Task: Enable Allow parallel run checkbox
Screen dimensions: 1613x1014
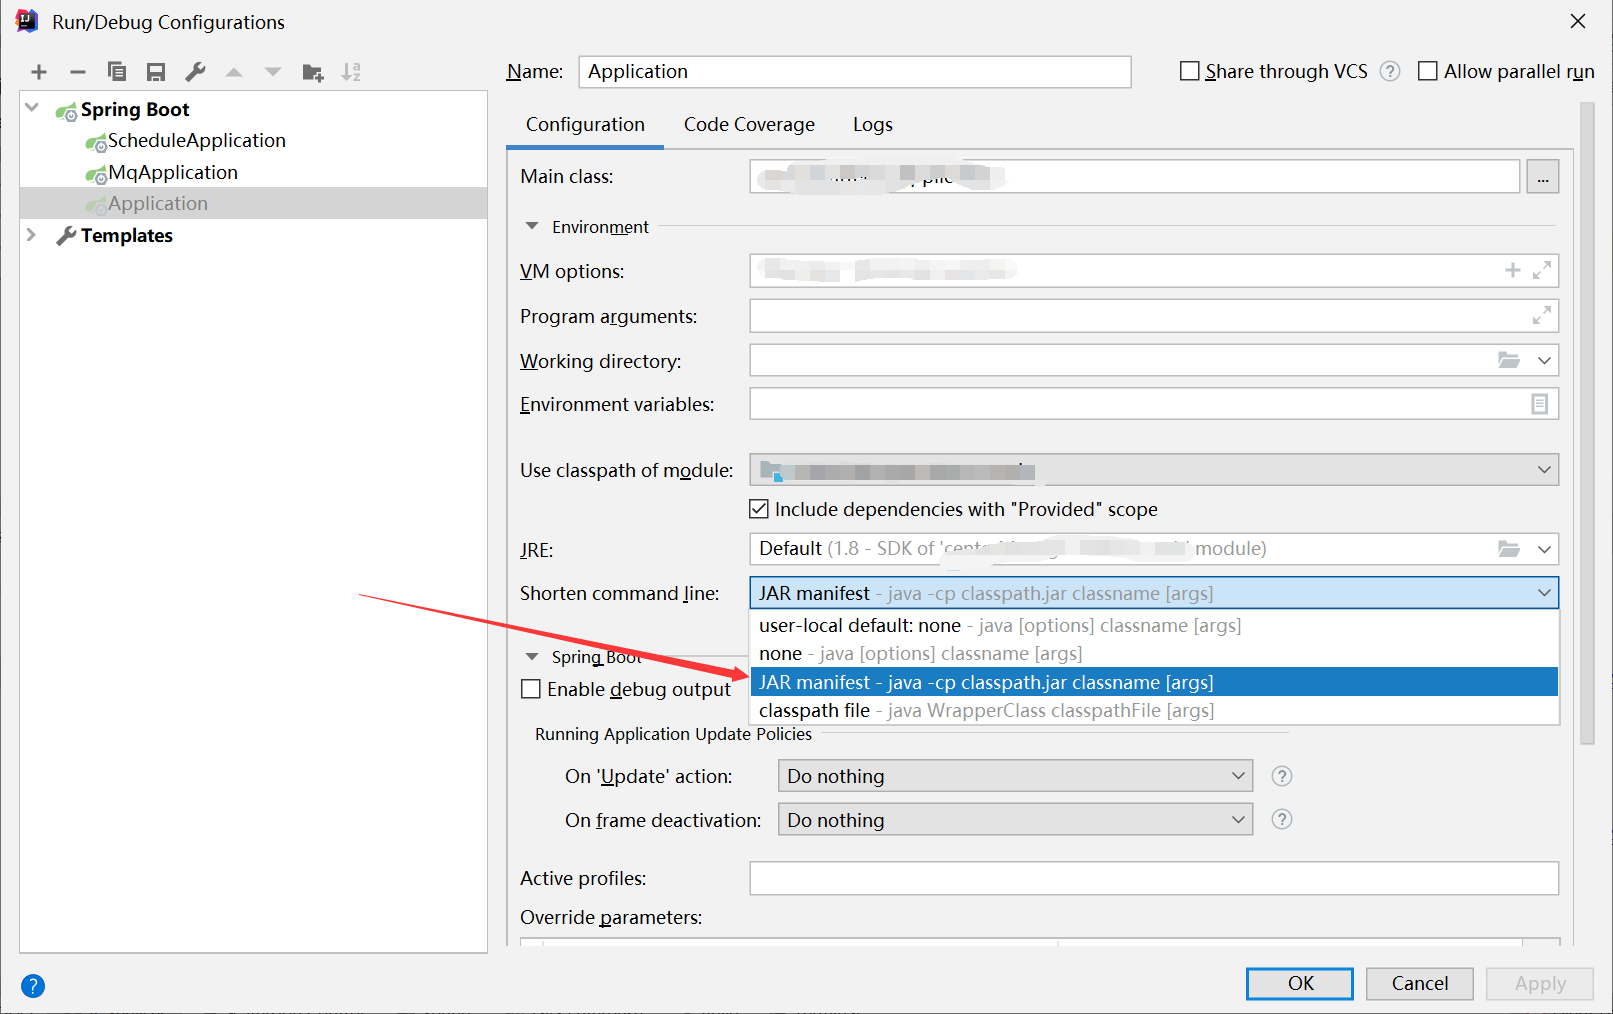Action: coord(1428,71)
